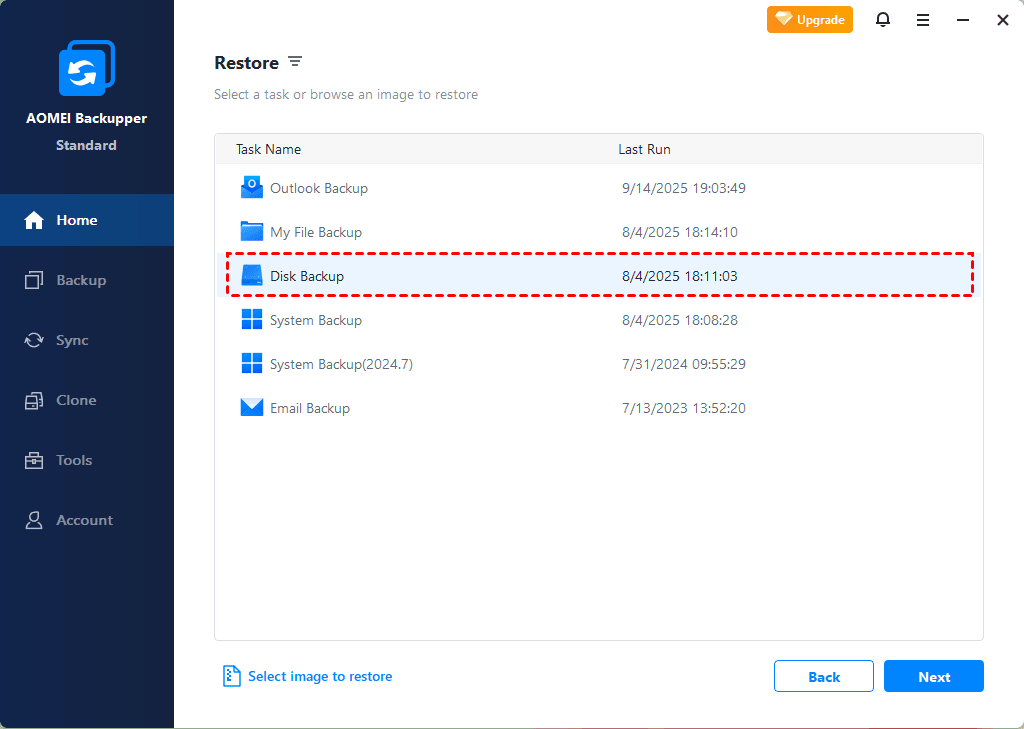1024x729 pixels.
Task: Expand the sort options beside Restore heading
Action: point(295,62)
